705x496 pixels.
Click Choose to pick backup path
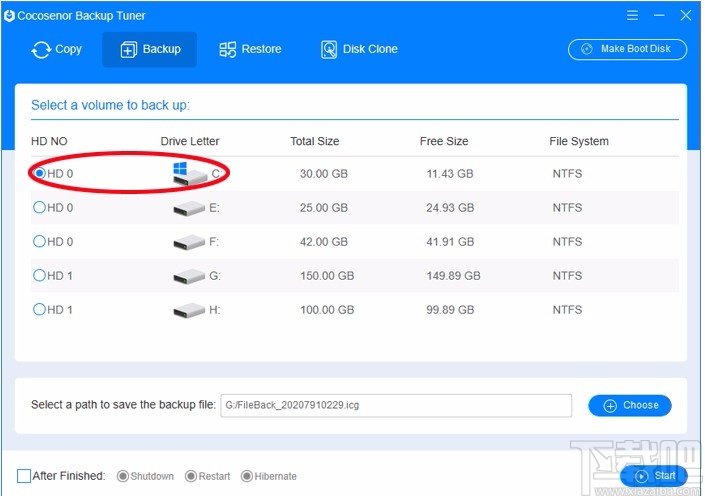[x=630, y=405]
